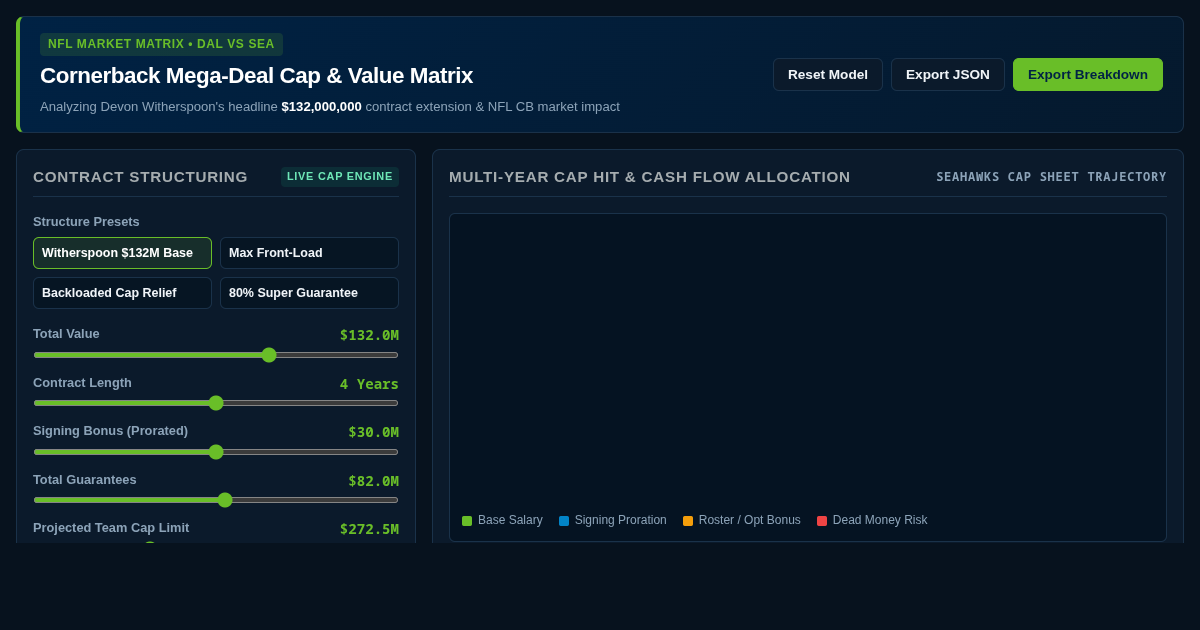Viewport: 1200px width, 630px height.
Task: Click the CONTRACT STRUCTURING panel heading
Action: pyautogui.click(x=140, y=177)
